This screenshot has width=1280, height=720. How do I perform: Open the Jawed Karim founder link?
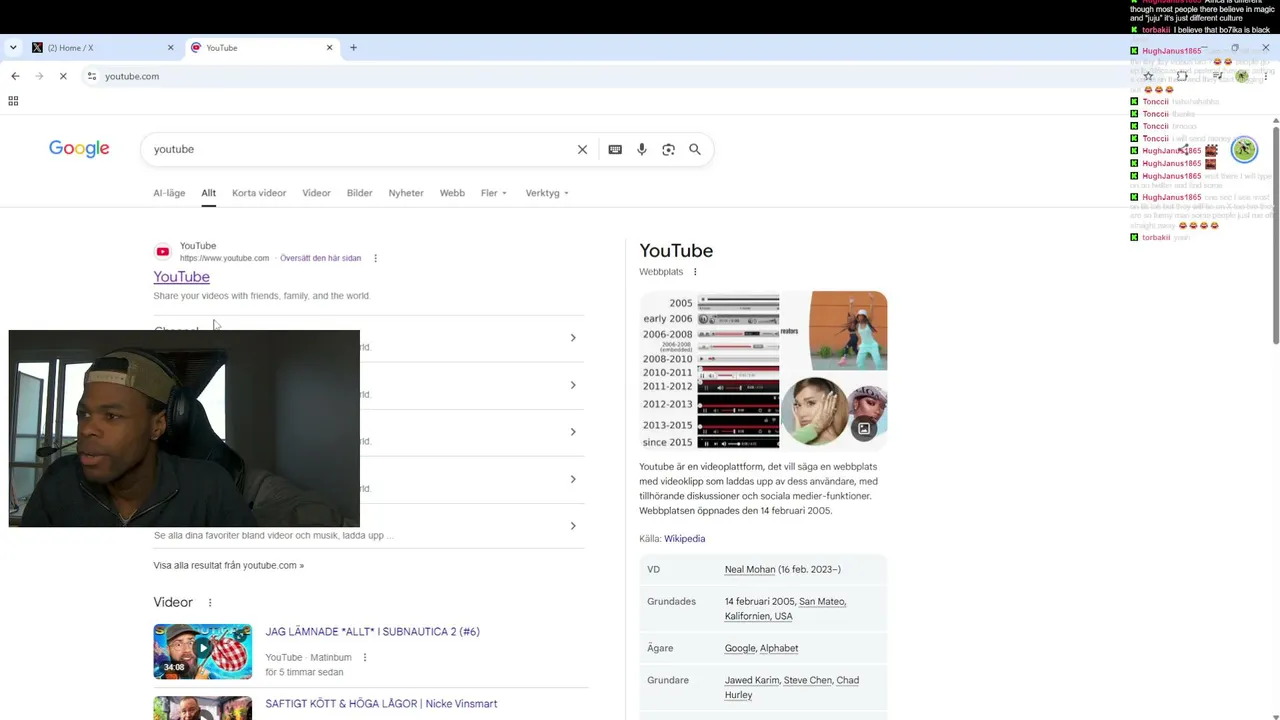(x=752, y=681)
